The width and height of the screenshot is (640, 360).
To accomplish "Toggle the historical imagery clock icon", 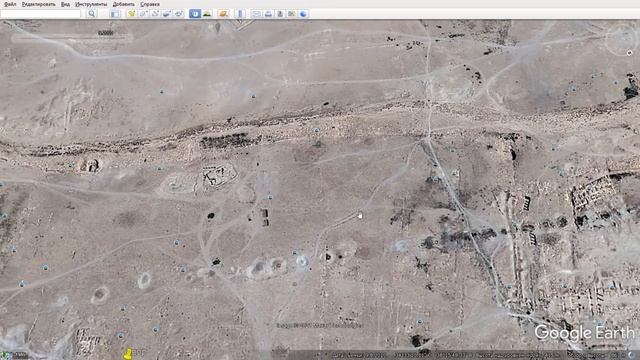I will (195, 14).
